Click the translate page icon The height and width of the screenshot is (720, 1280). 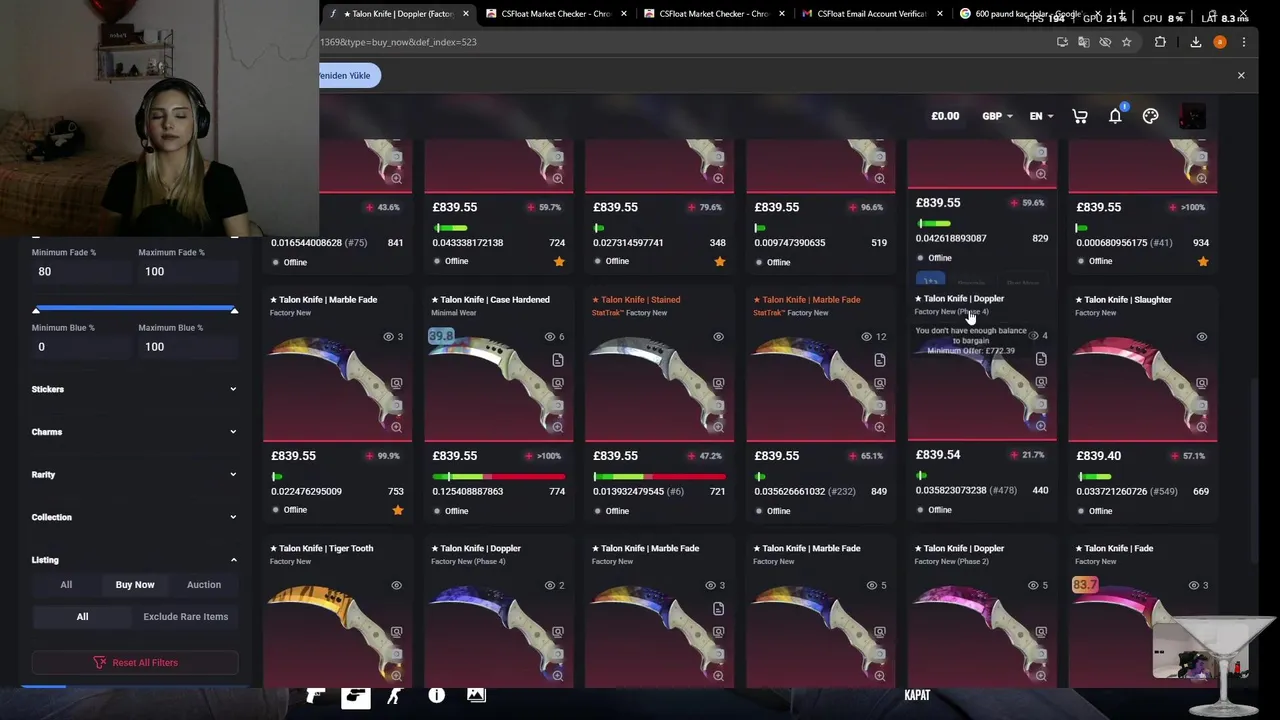tap(1083, 42)
